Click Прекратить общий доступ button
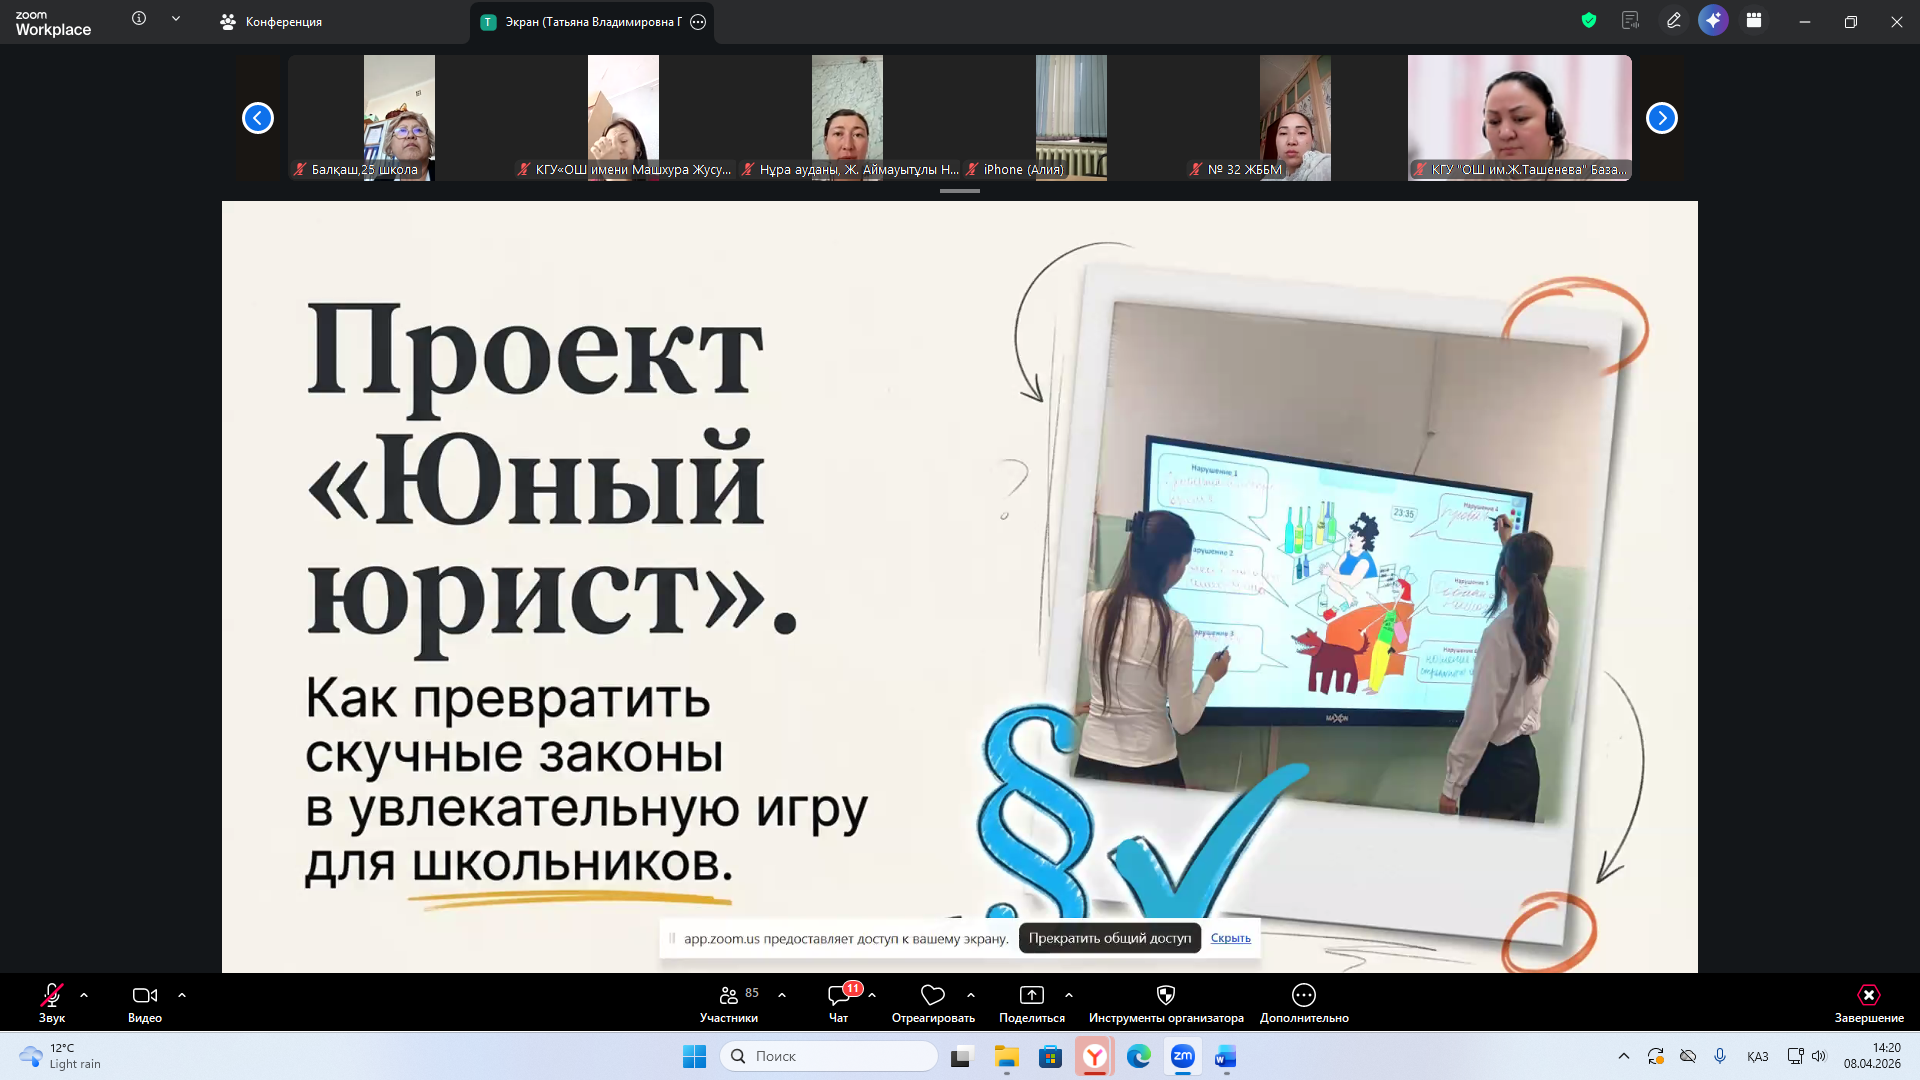Screen dimensions: 1920x1080 click(x=1109, y=938)
